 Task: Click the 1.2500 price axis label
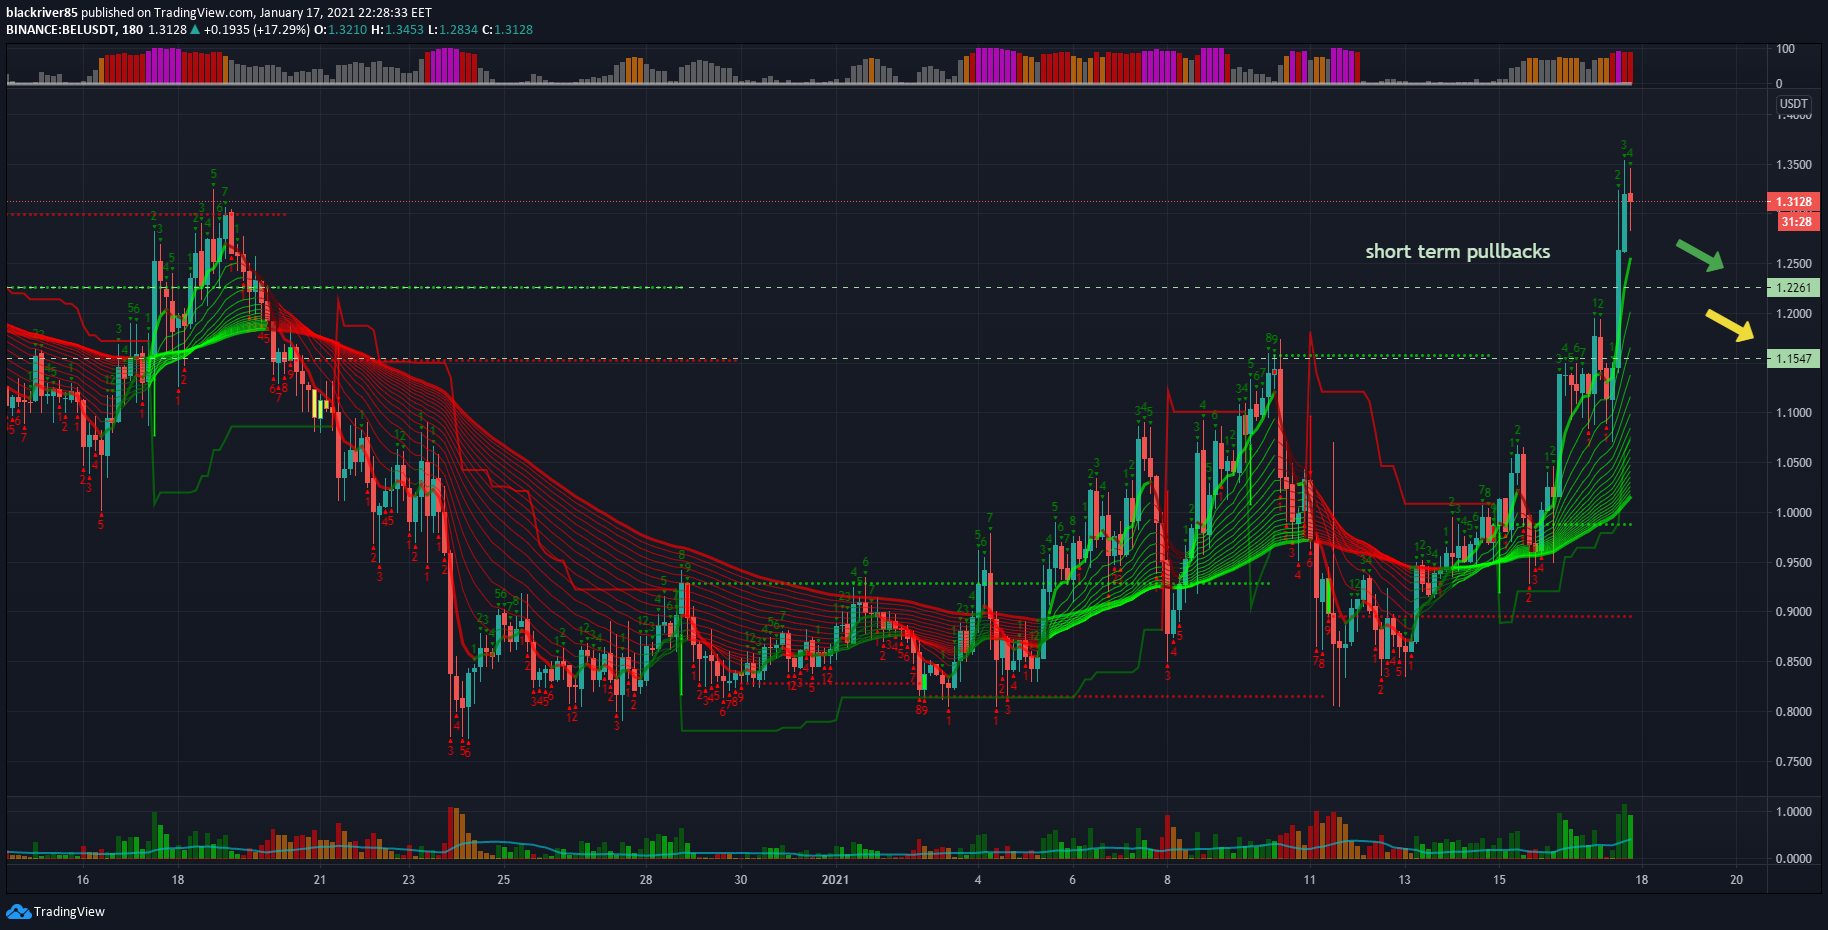pos(1793,264)
